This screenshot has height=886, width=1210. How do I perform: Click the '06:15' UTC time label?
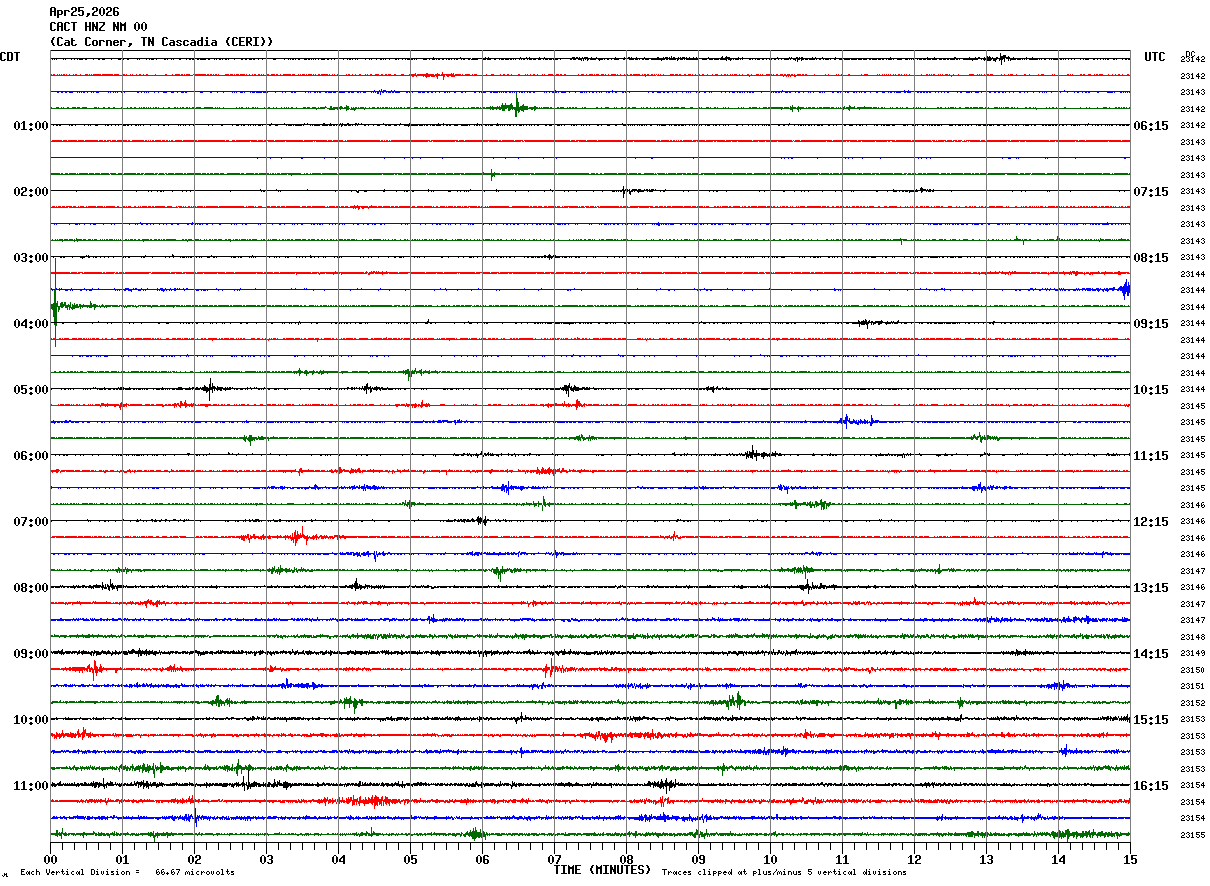[x=1151, y=126]
